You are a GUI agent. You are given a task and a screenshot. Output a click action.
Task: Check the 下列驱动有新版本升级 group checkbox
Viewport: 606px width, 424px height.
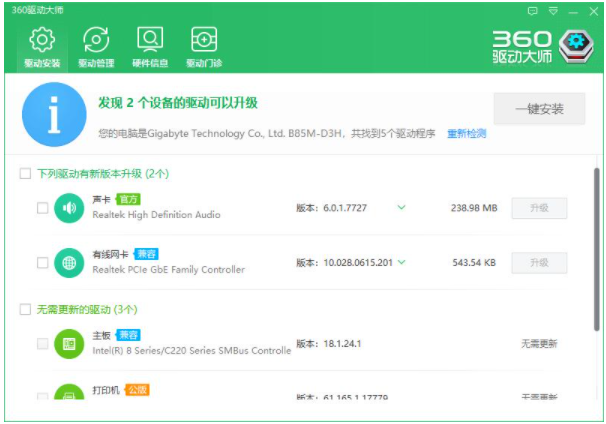pos(25,174)
